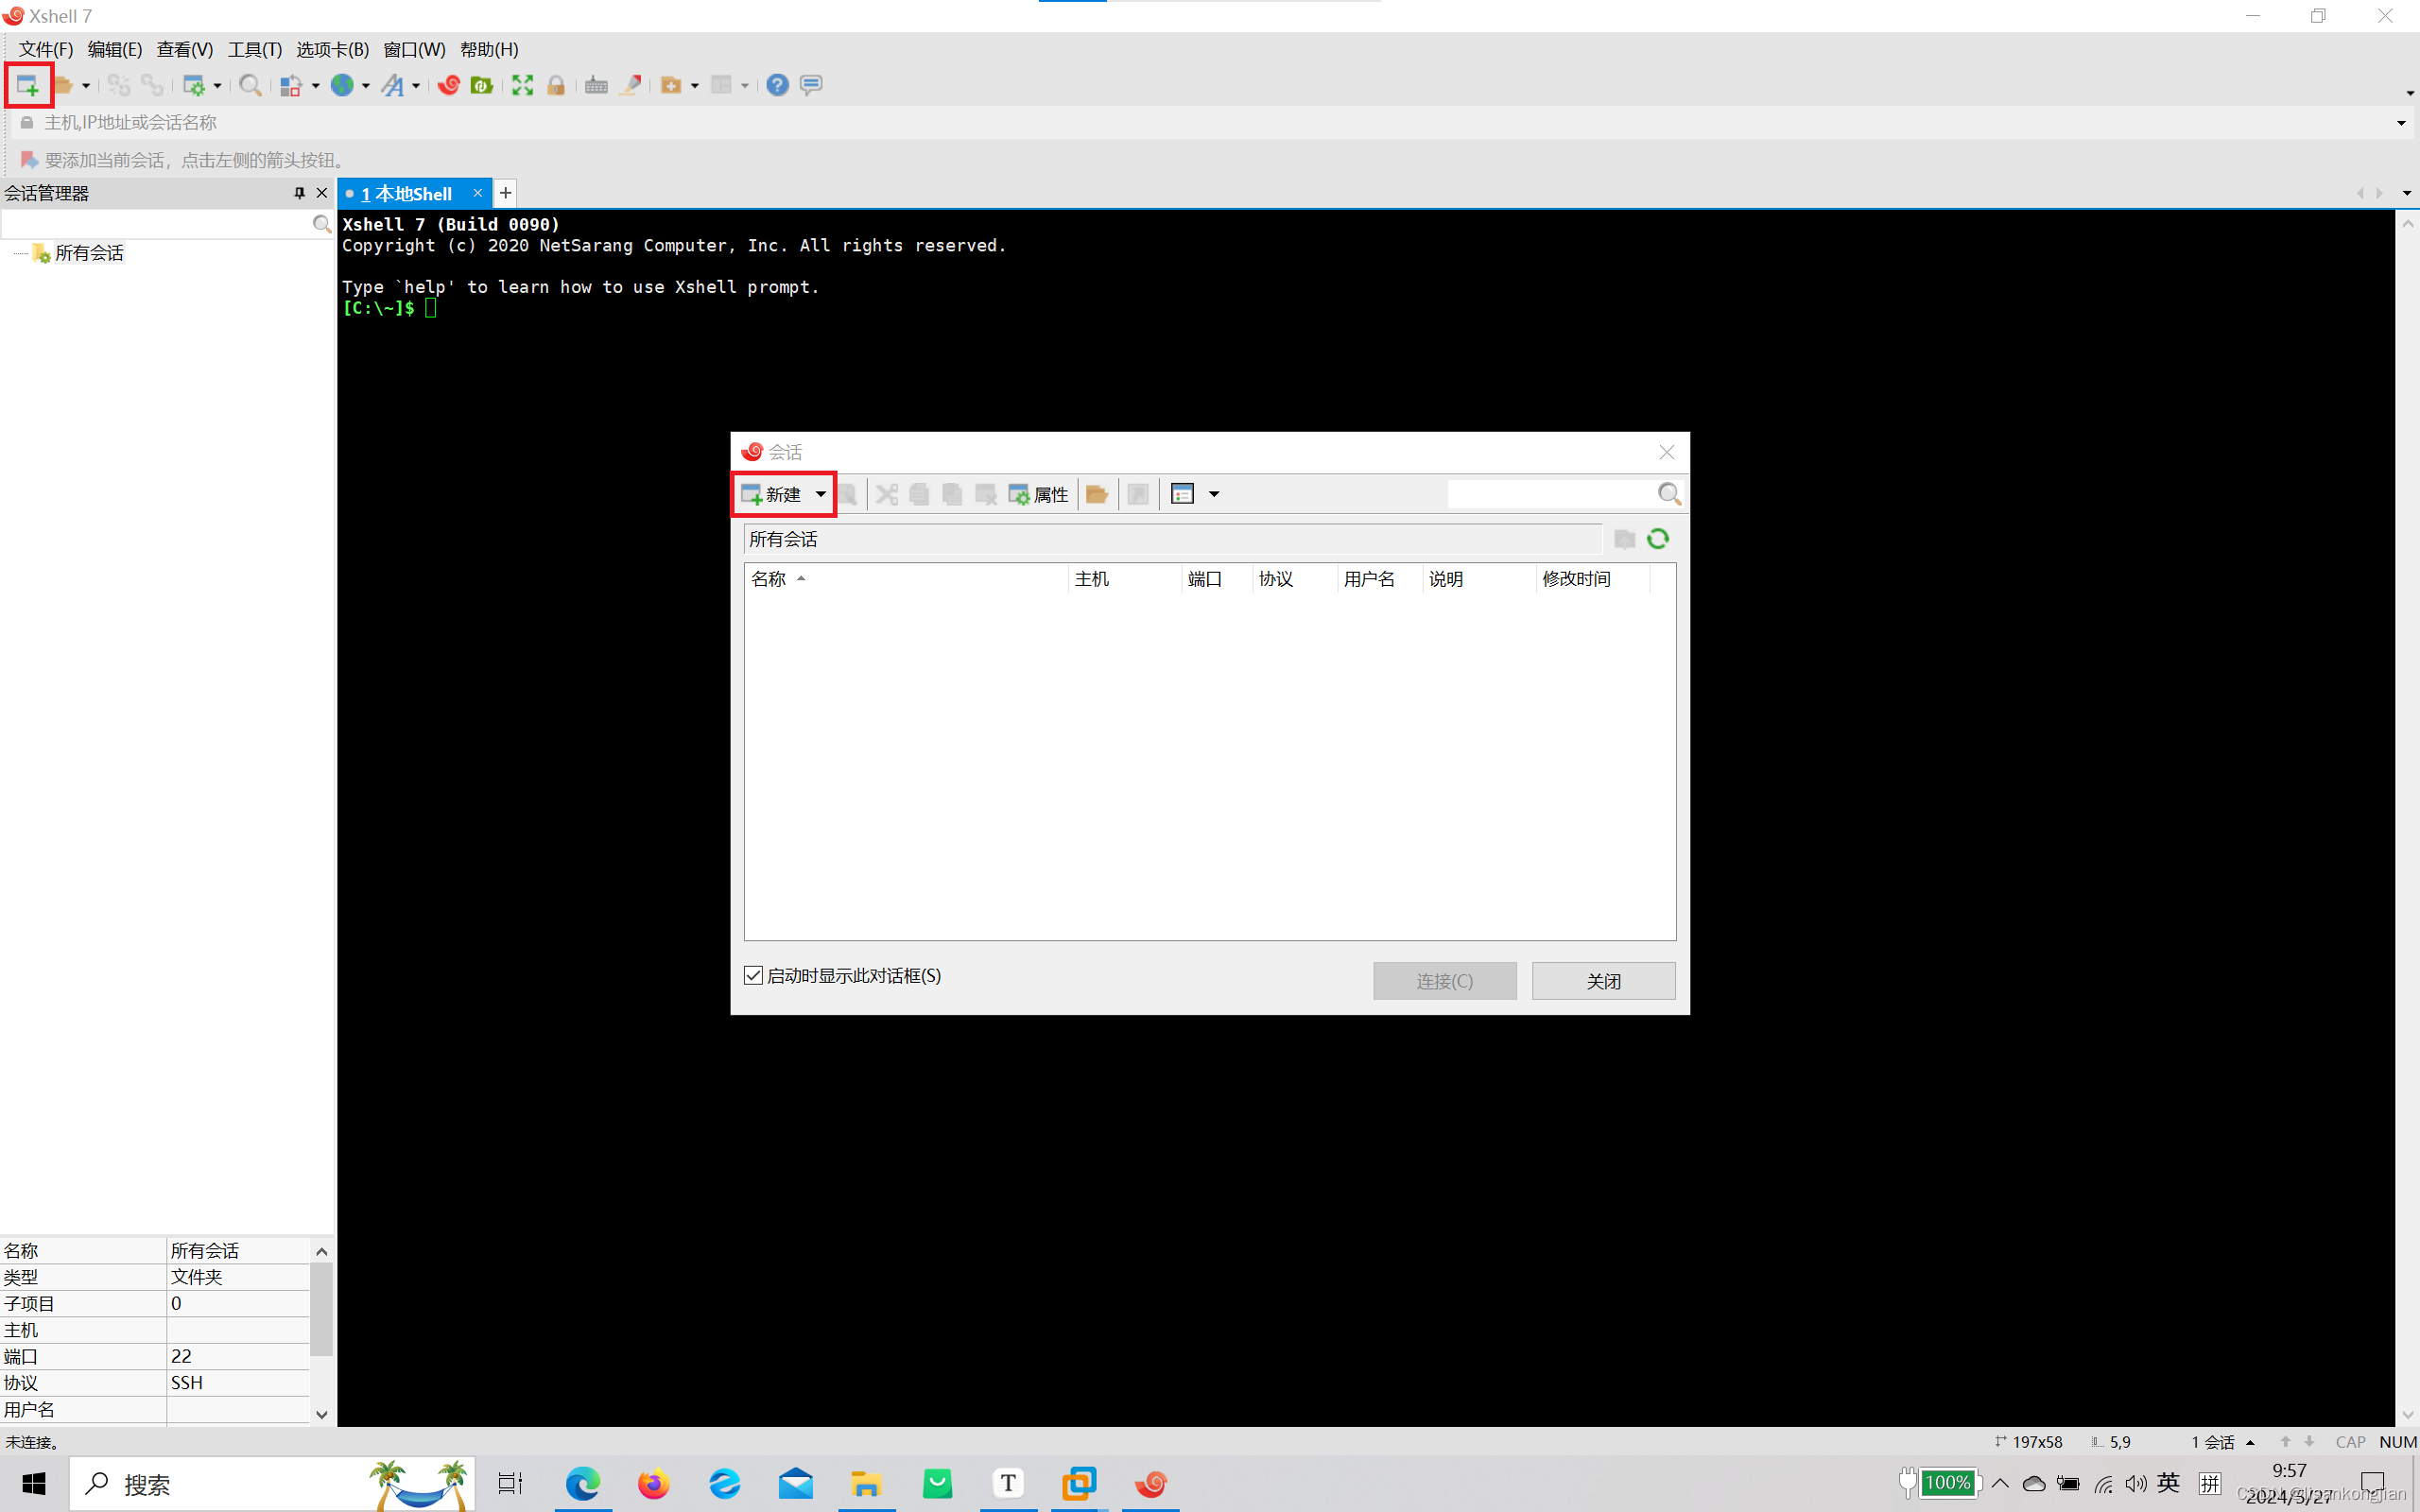2420x1512 pixels.
Task: Click the 关闭 button in the session dialog
Action: (x=1602, y=980)
